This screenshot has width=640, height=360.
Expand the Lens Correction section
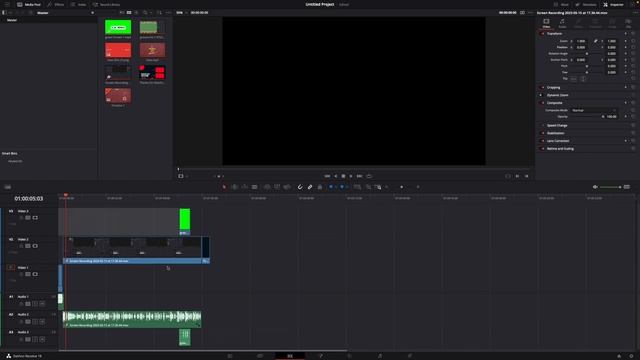[558, 141]
